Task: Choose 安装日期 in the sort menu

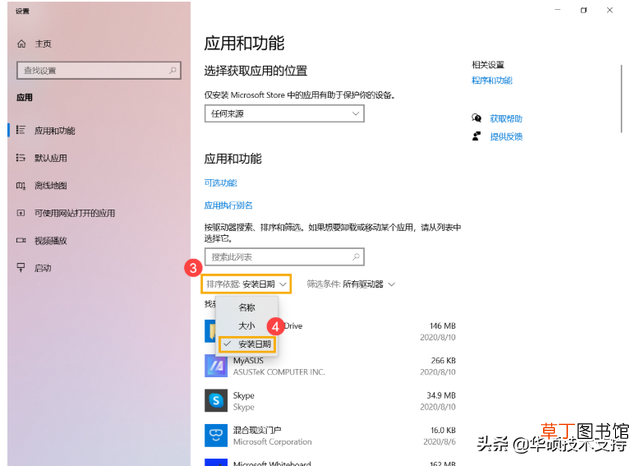Action: click(x=247, y=344)
